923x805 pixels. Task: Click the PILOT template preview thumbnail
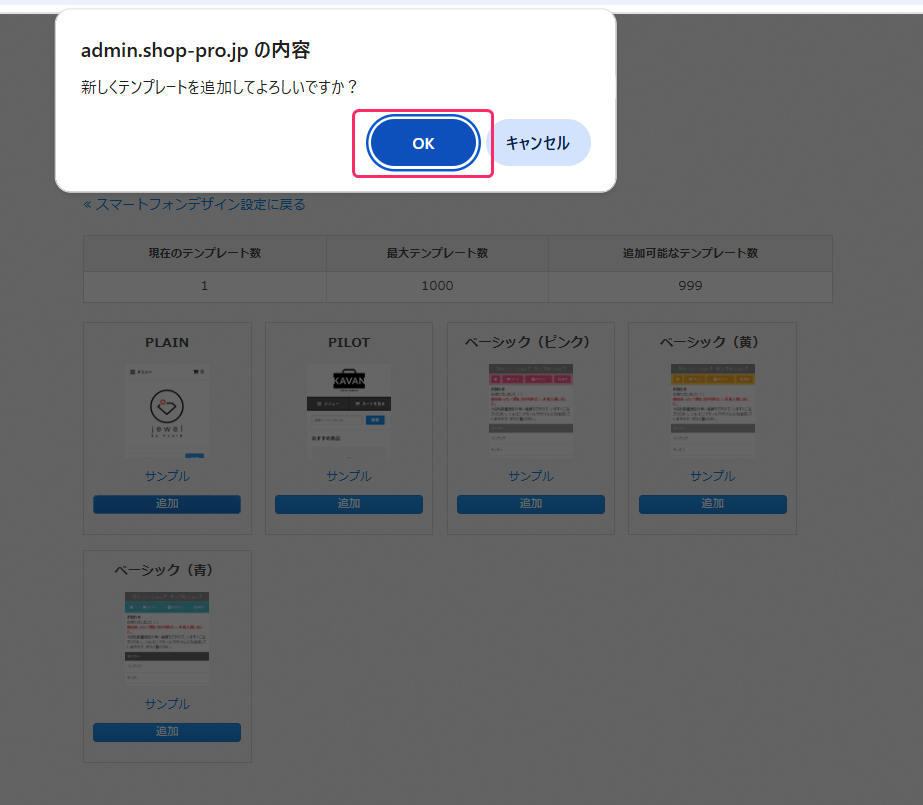tap(349, 411)
